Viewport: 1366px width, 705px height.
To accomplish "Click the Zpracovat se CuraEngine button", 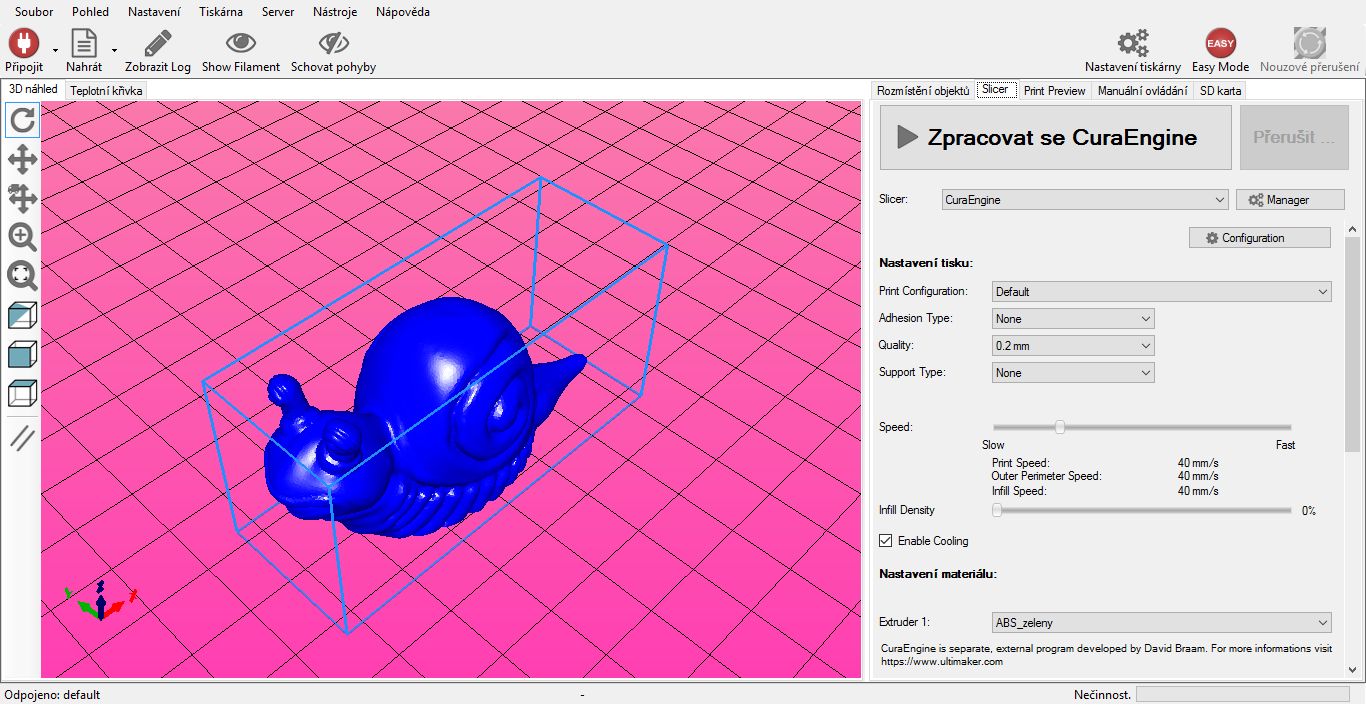I will click(x=1055, y=138).
